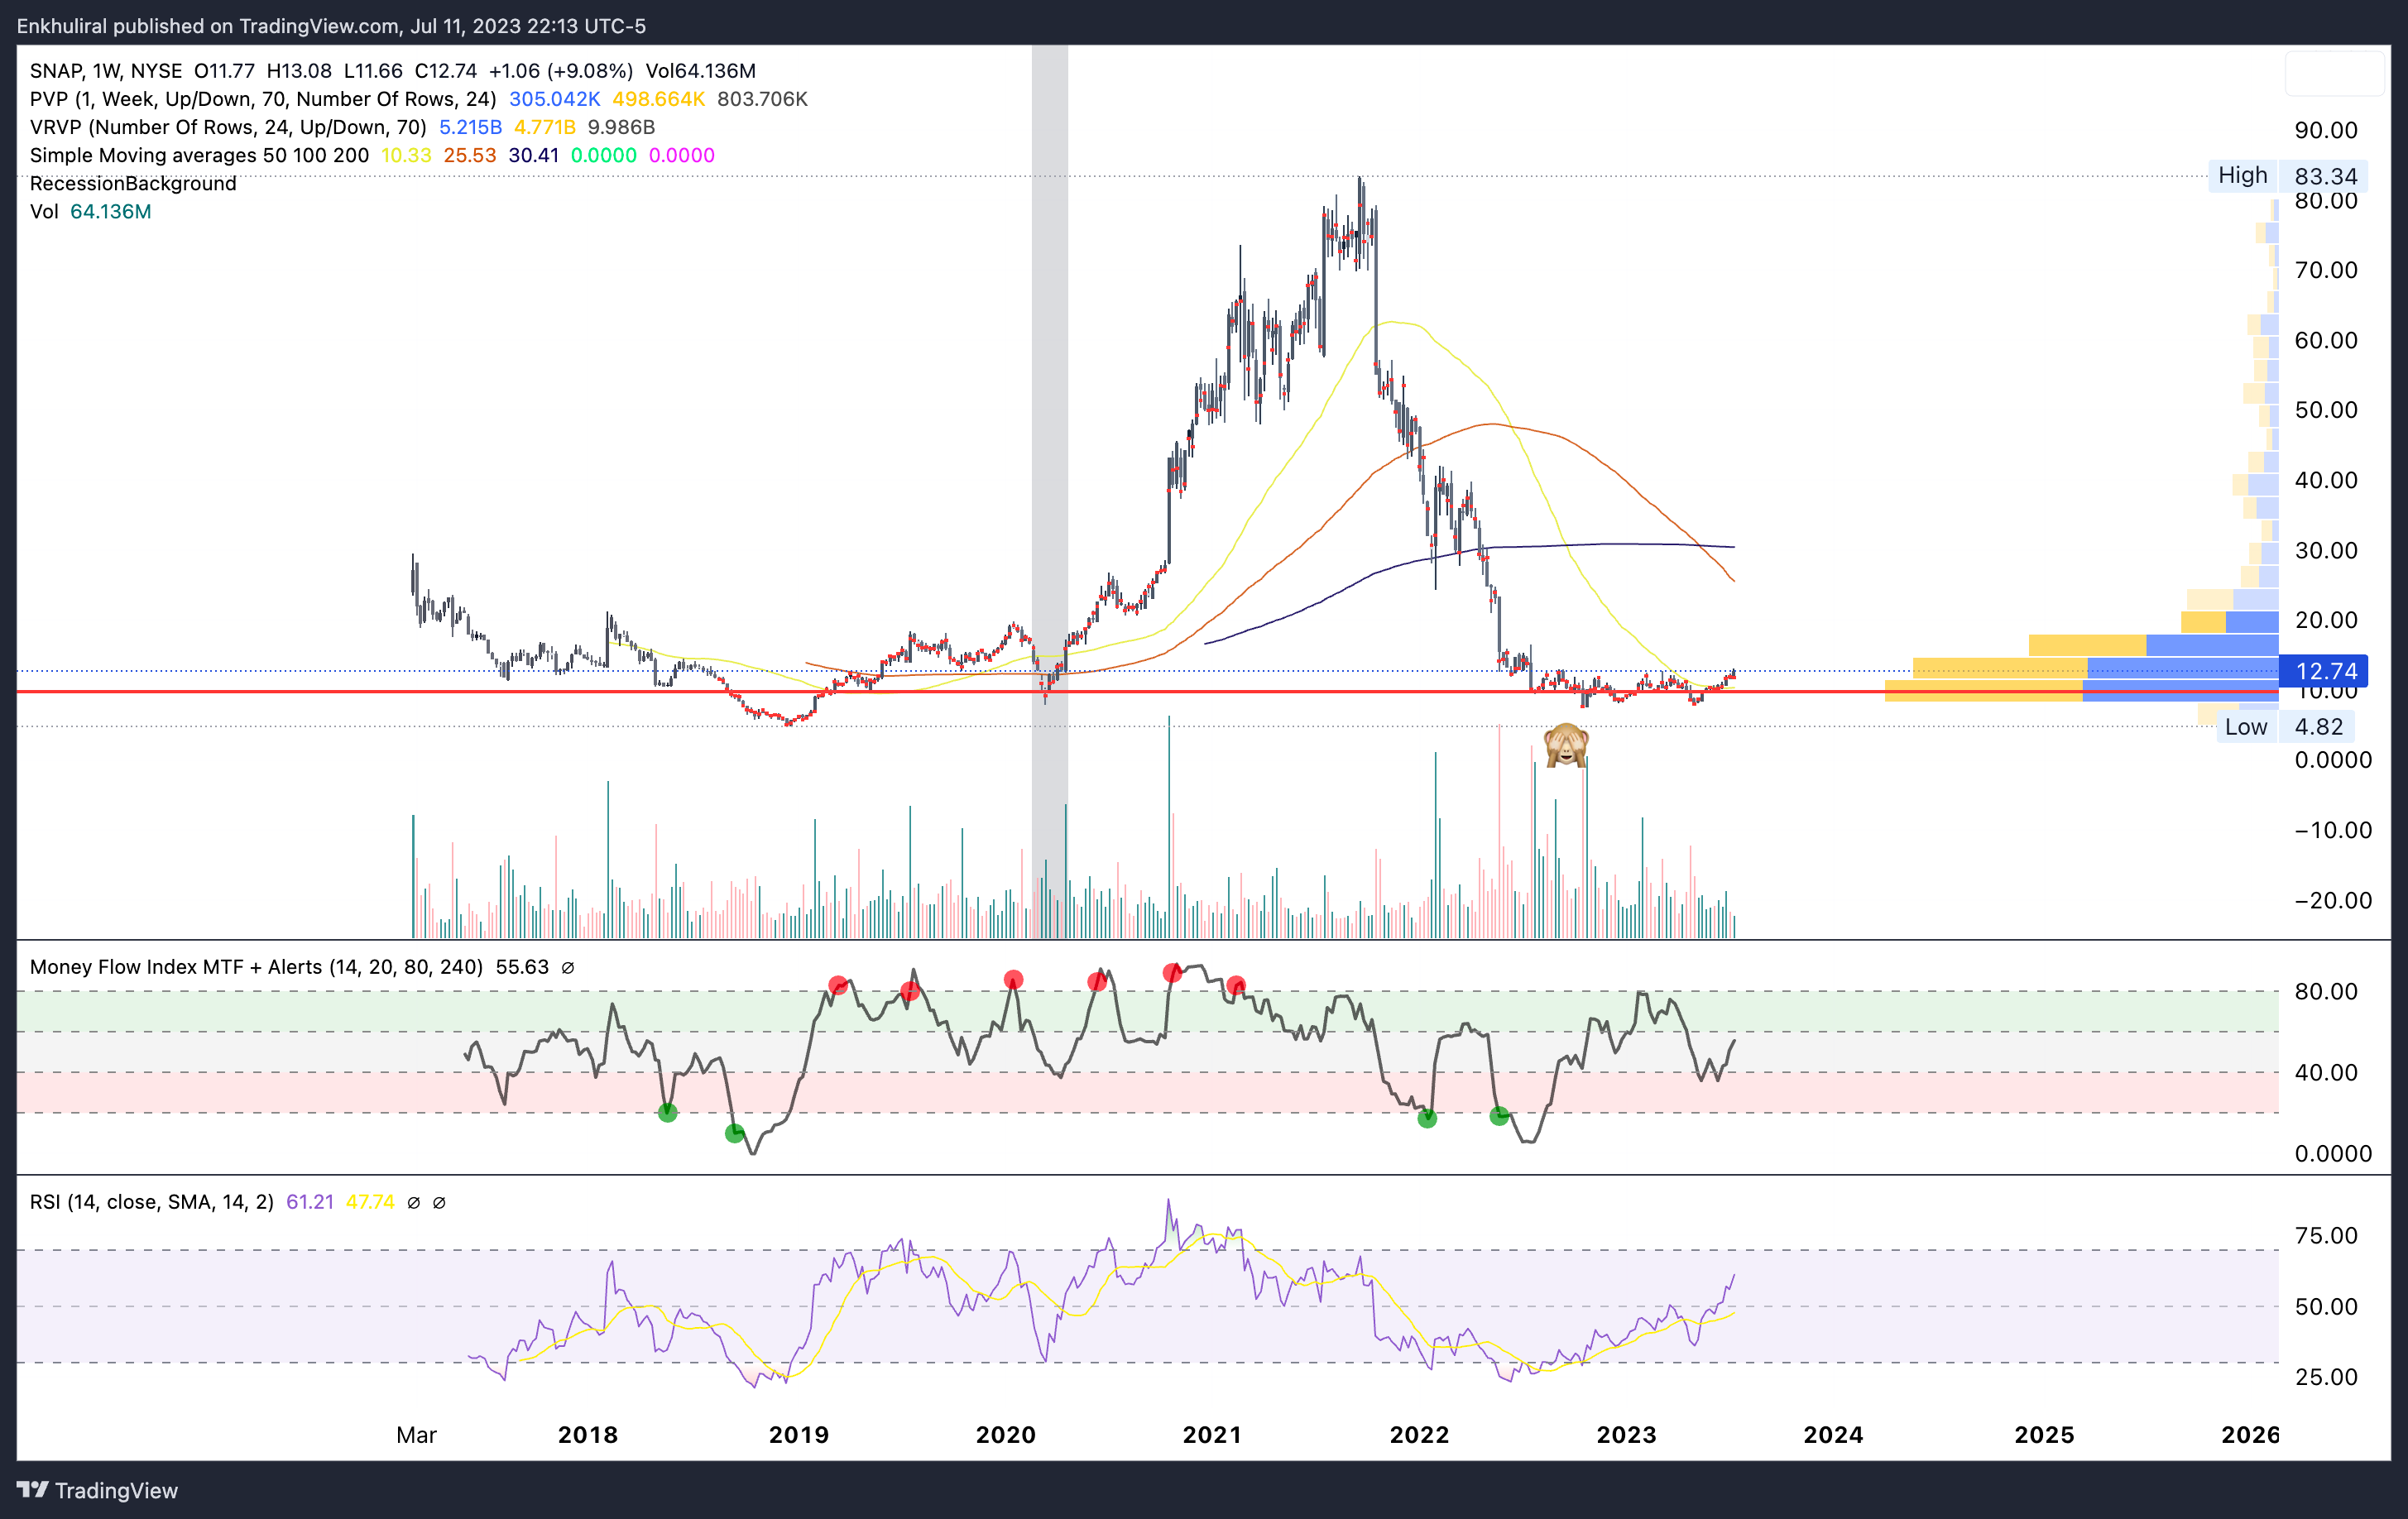Open the PVP indicator legend row
The width and height of the screenshot is (2408, 1519).
[x=262, y=99]
